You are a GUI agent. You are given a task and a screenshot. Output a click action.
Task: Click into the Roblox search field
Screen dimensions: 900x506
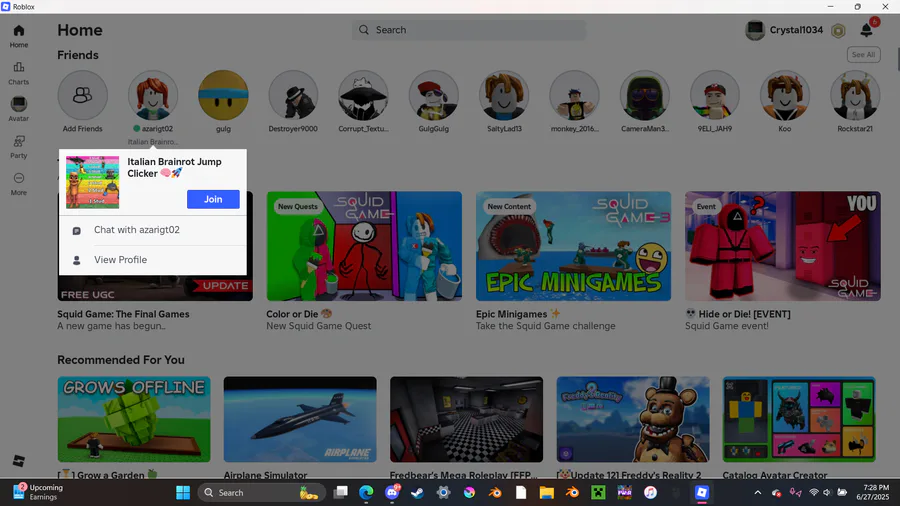(x=469, y=30)
